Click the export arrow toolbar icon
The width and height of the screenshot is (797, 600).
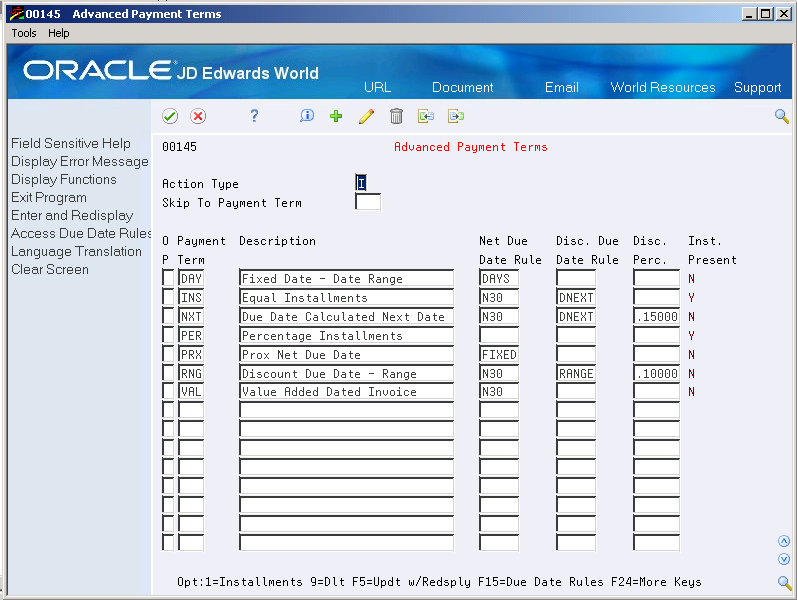456,116
